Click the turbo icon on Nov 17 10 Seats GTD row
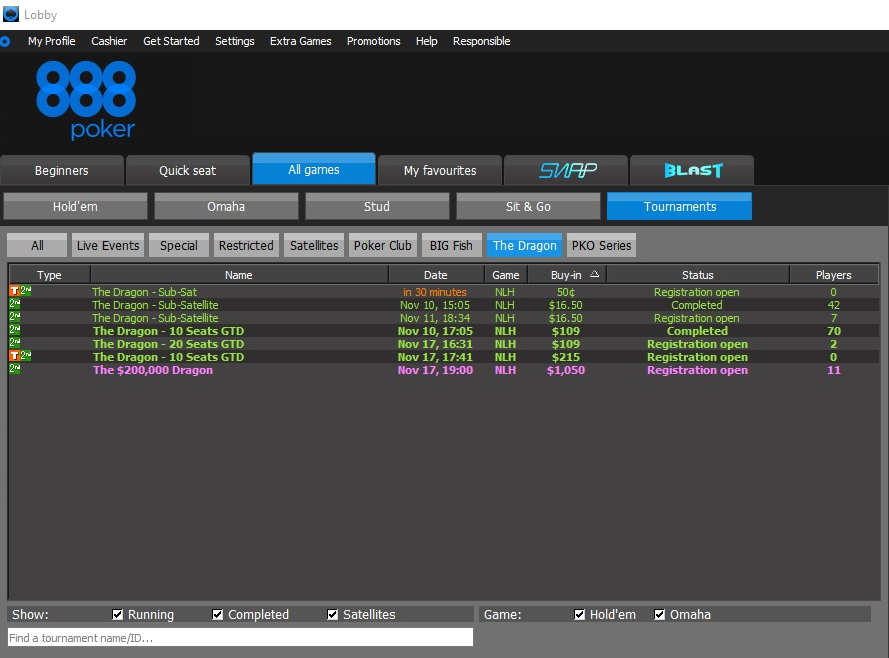The height and width of the screenshot is (658, 889). (13, 357)
